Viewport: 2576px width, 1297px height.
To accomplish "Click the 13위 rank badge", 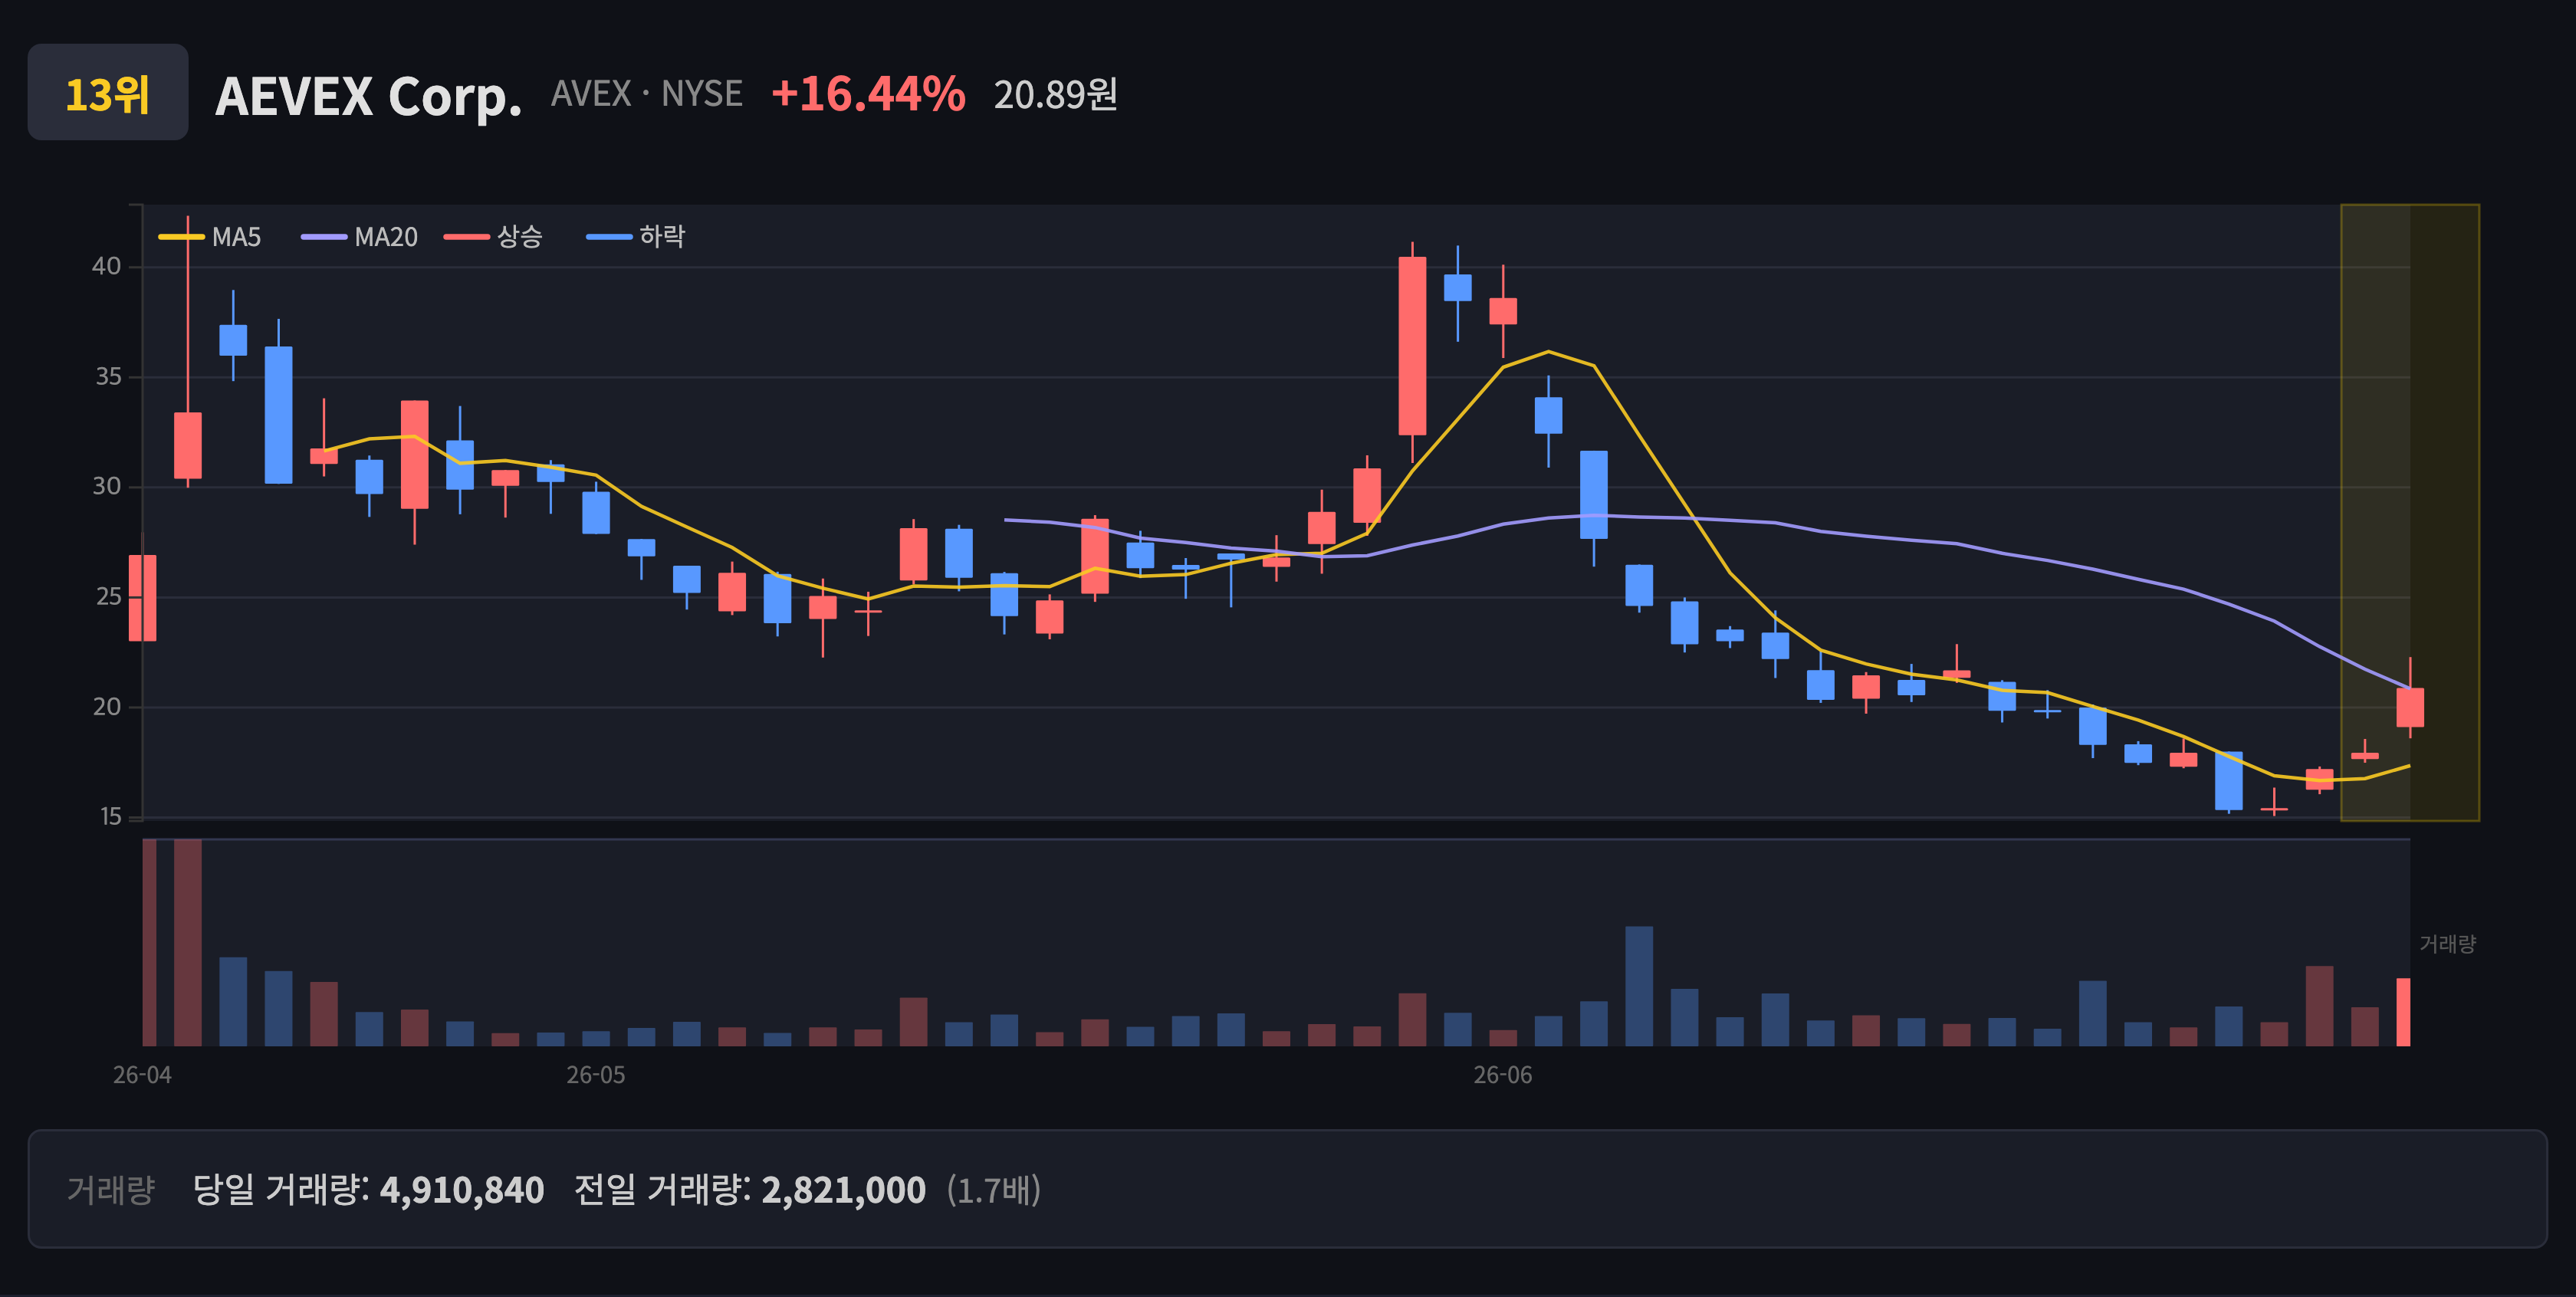I will (108, 93).
